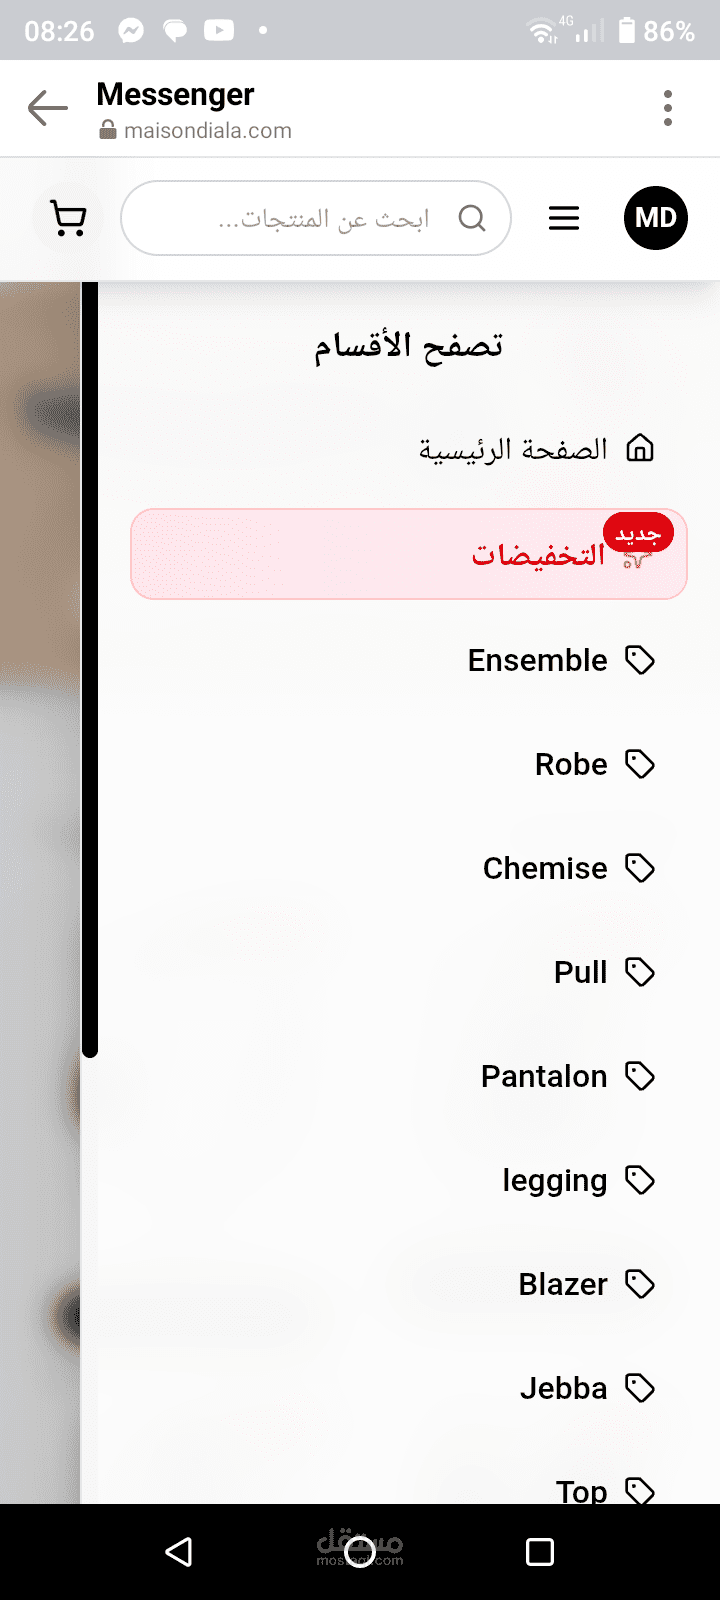Screen dimensions: 720x1600
Task: Select the Chemise category
Action: [x=545, y=869]
